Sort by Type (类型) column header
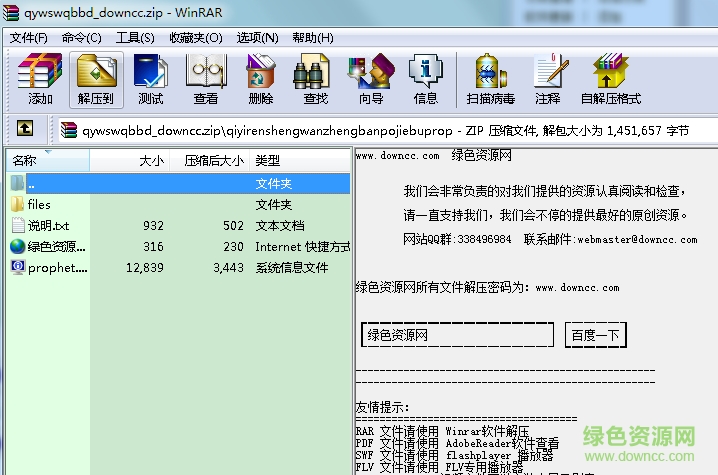The image size is (718, 475). click(300, 160)
